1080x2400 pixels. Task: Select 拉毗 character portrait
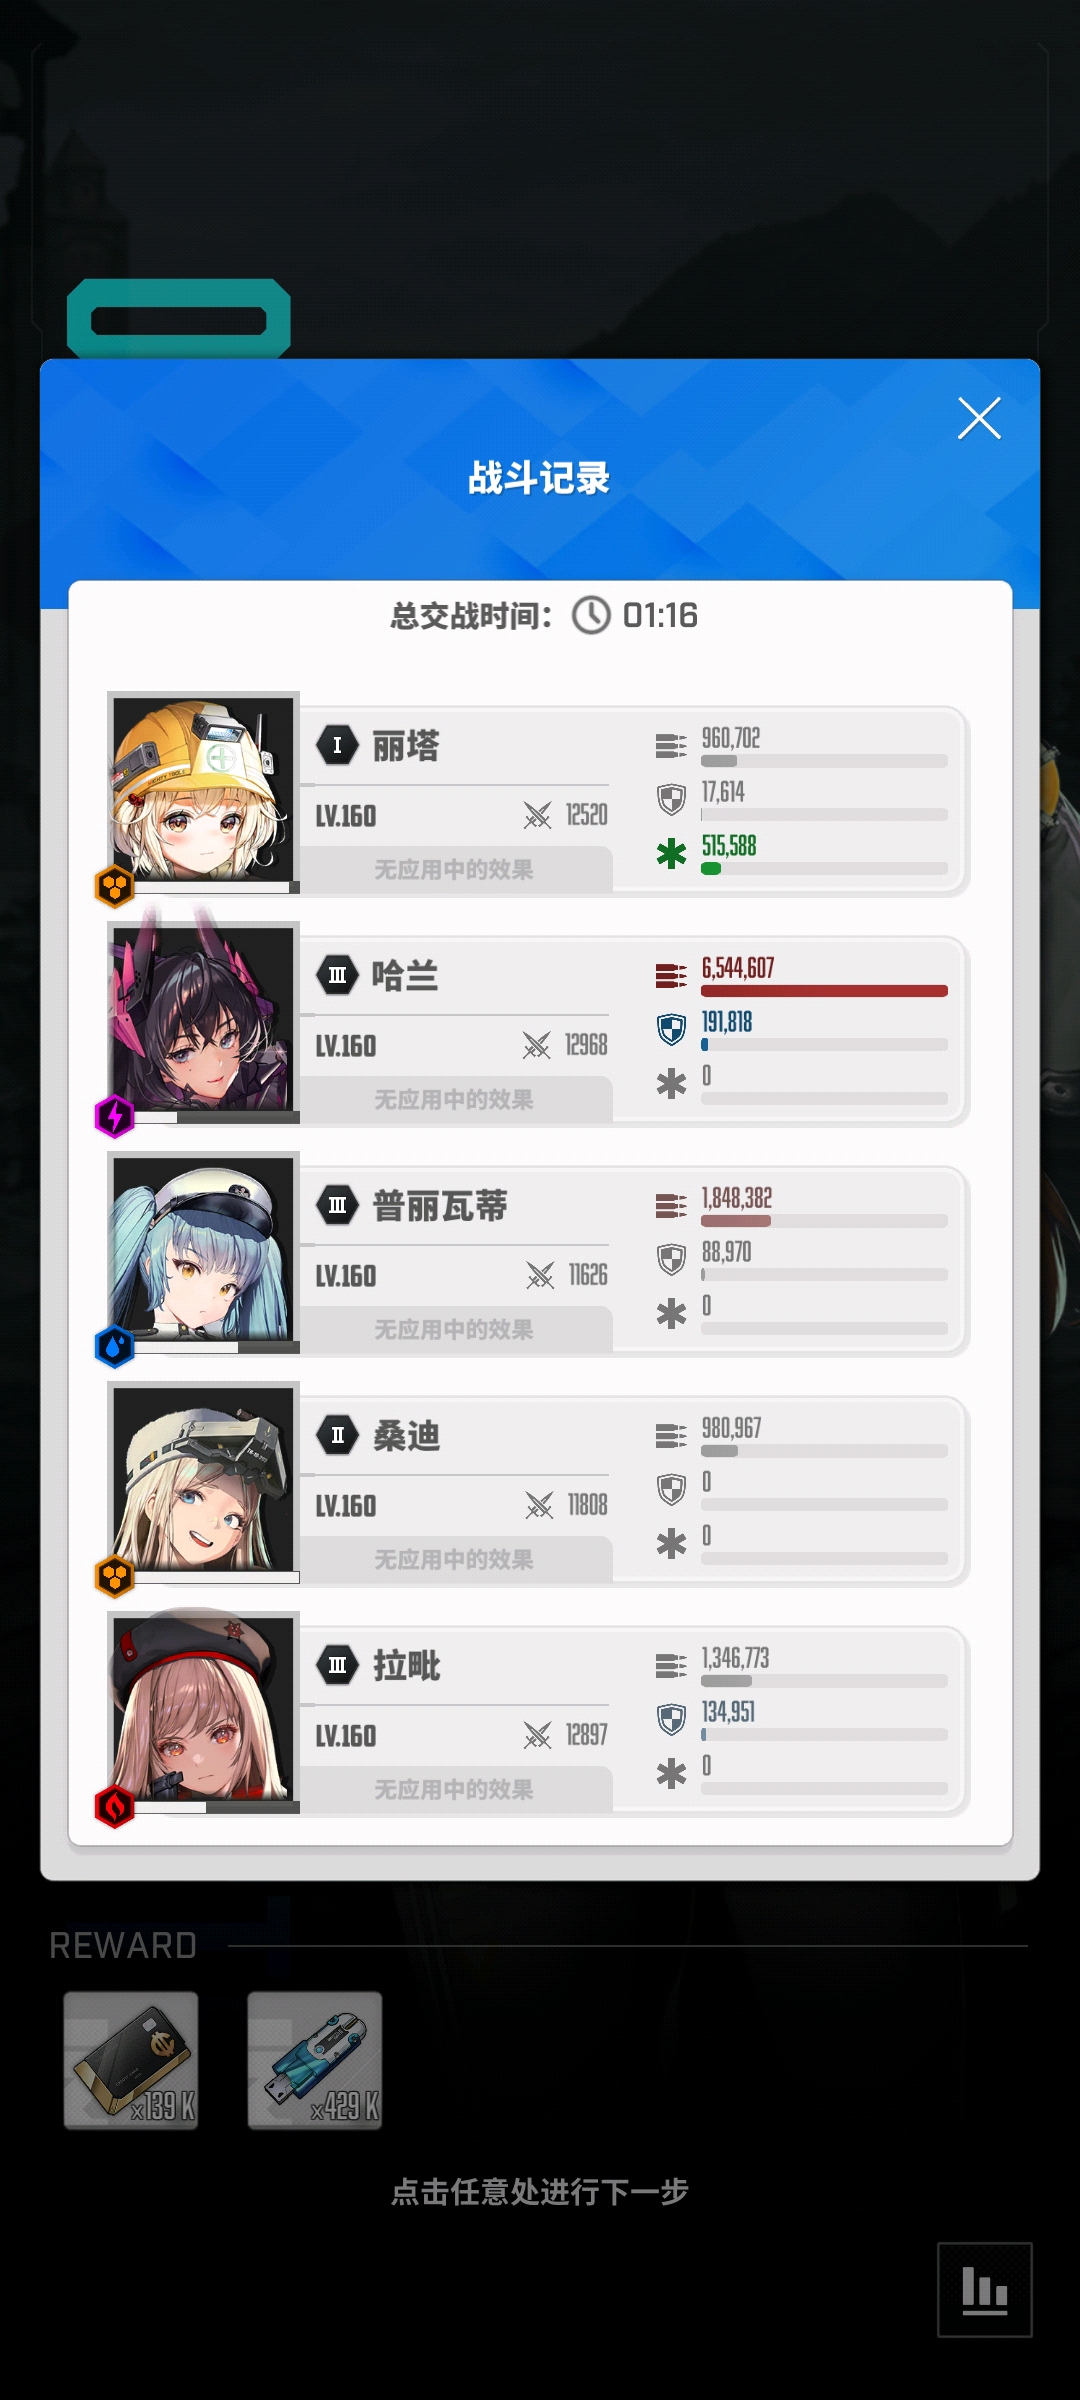point(203,1708)
